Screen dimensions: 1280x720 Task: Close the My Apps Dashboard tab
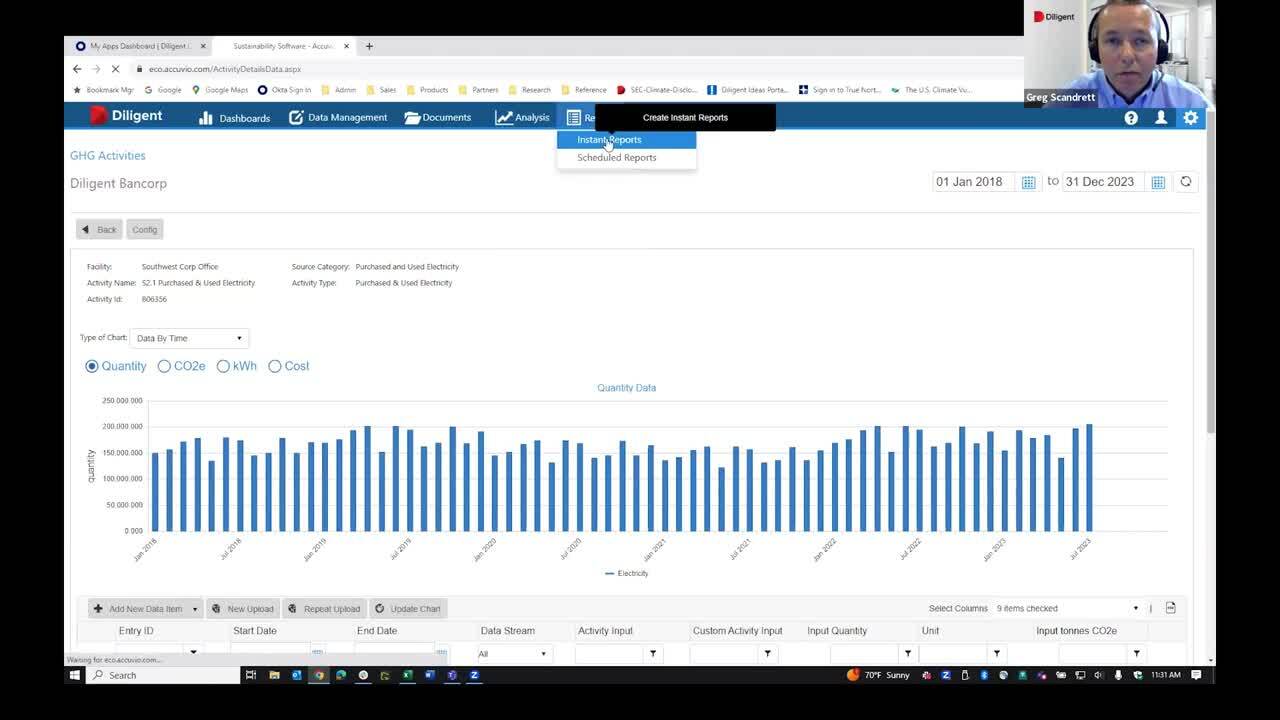tap(203, 46)
